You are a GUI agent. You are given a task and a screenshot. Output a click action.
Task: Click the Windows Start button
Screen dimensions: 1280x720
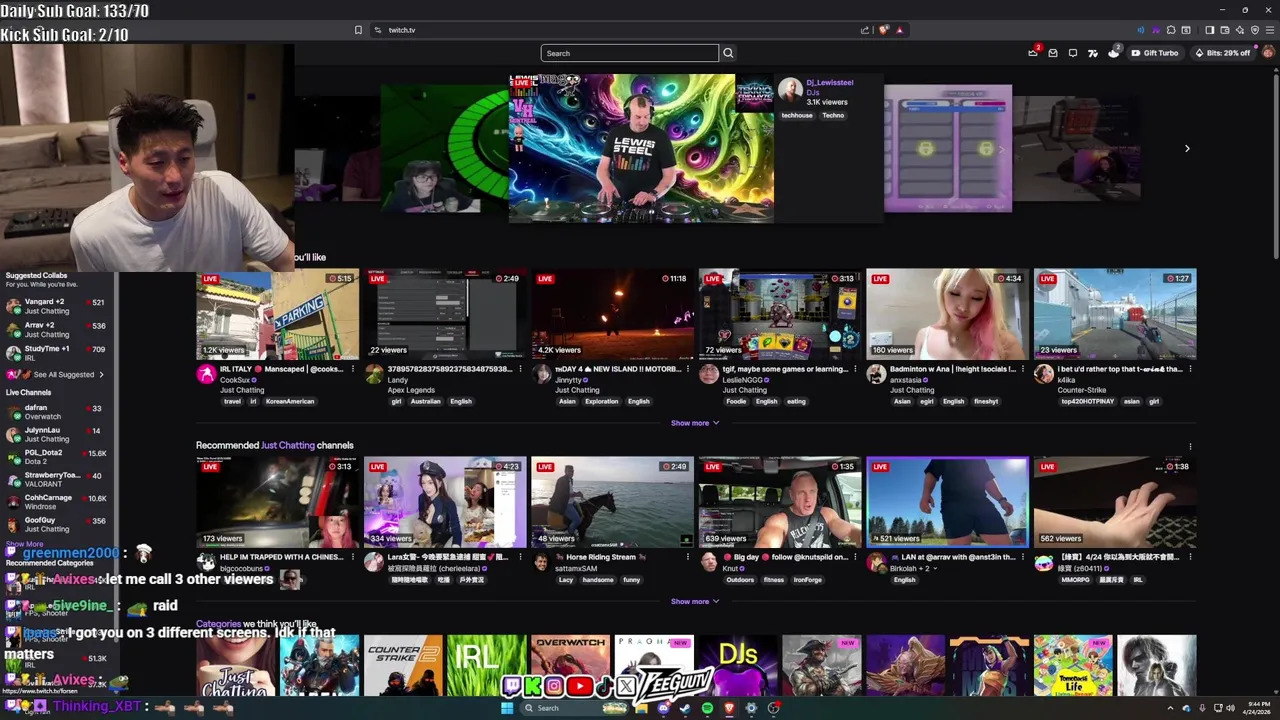(x=507, y=708)
